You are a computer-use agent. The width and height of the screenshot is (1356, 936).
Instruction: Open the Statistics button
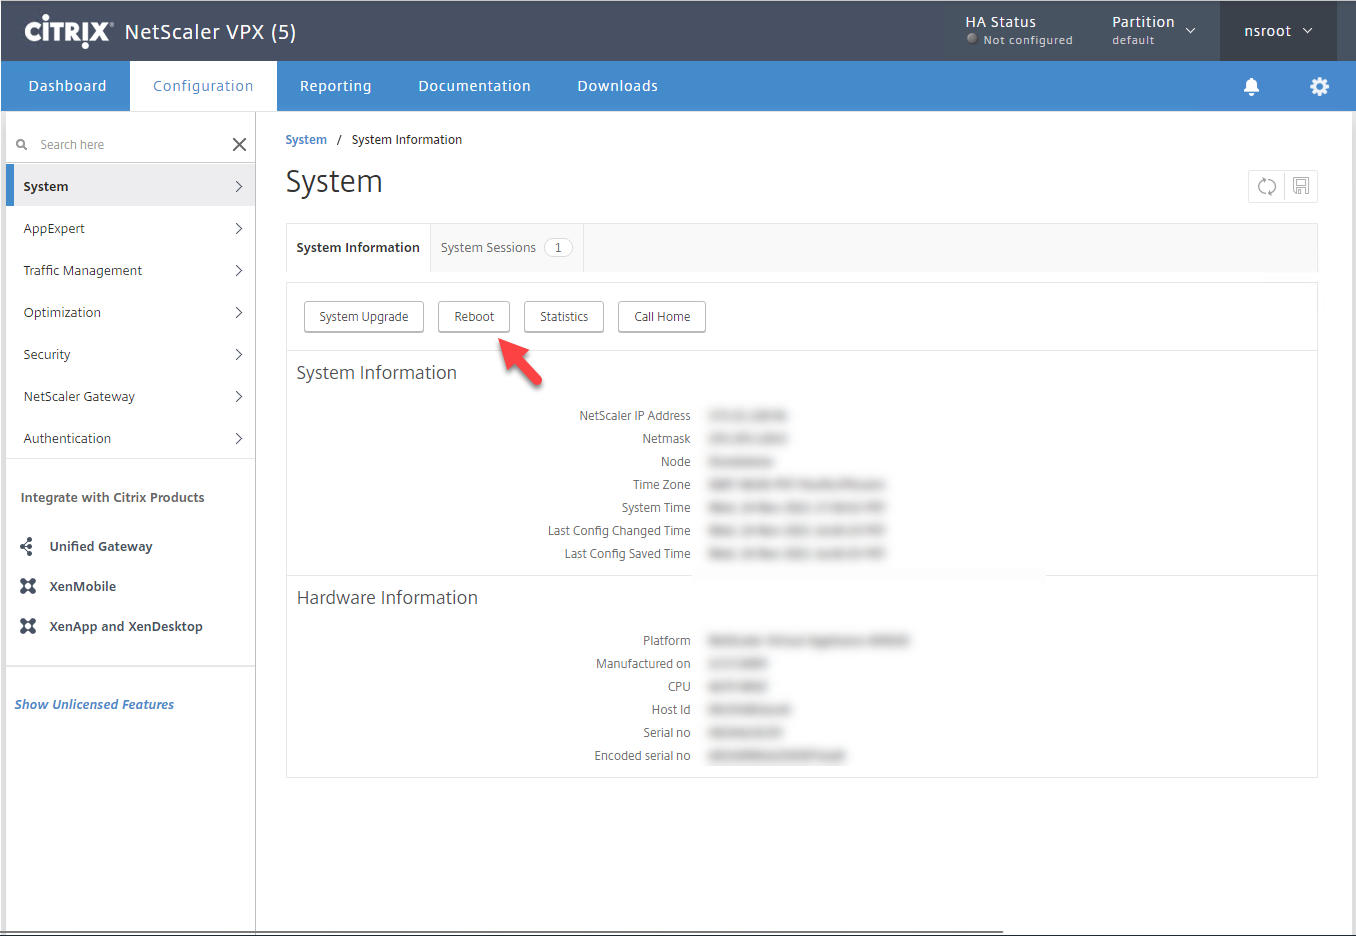click(564, 317)
